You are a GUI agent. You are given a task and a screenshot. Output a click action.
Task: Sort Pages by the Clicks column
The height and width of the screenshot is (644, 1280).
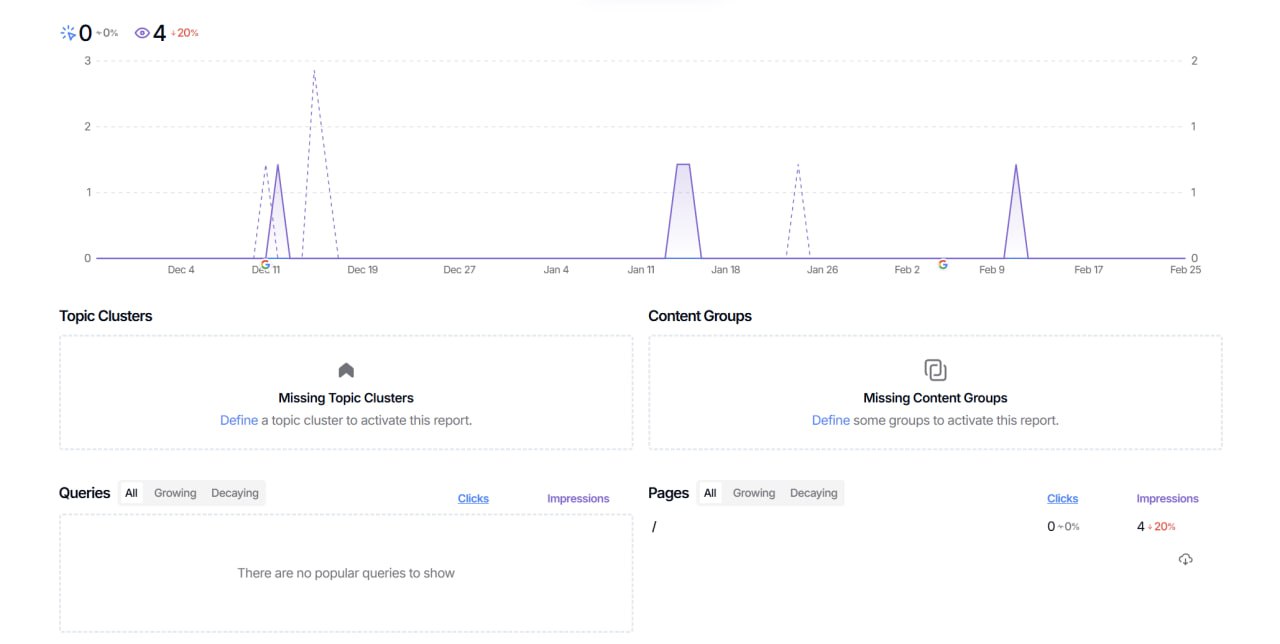pyautogui.click(x=1062, y=499)
